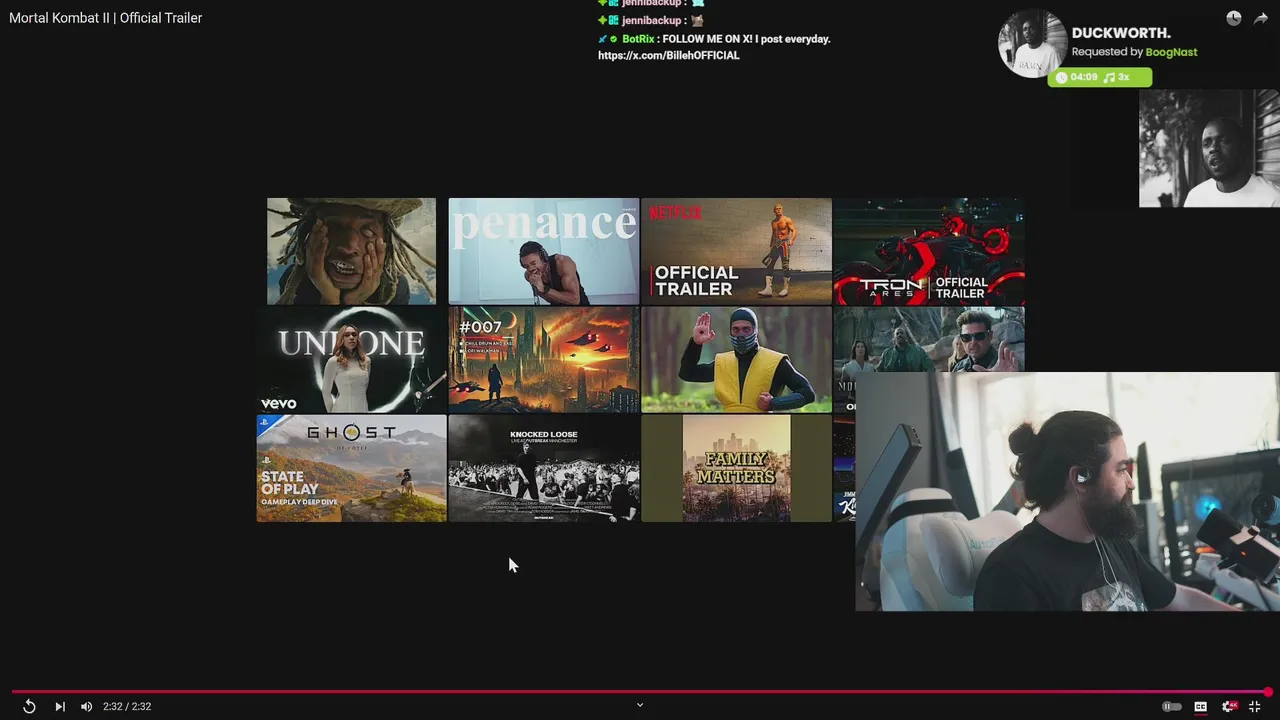Open the Netflix Official Trailer thumbnail
1280x720 pixels.
736,251
